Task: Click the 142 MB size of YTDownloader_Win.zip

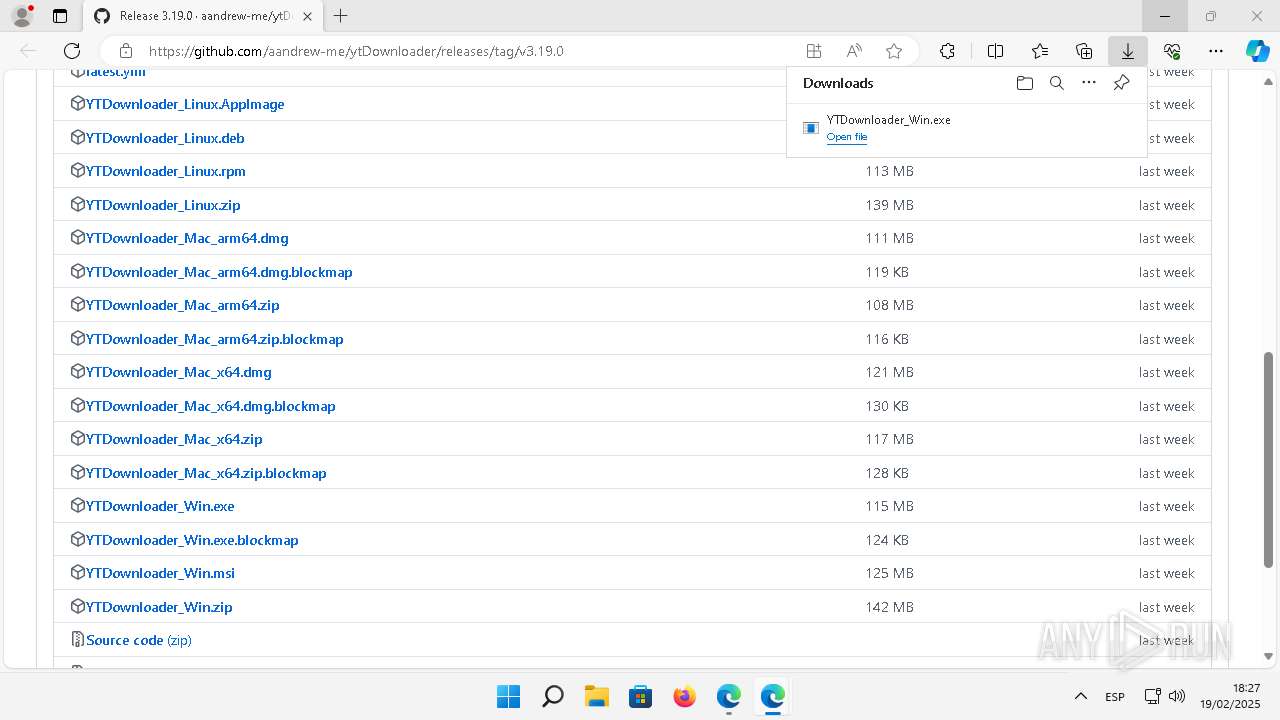Action: point(890,607)
